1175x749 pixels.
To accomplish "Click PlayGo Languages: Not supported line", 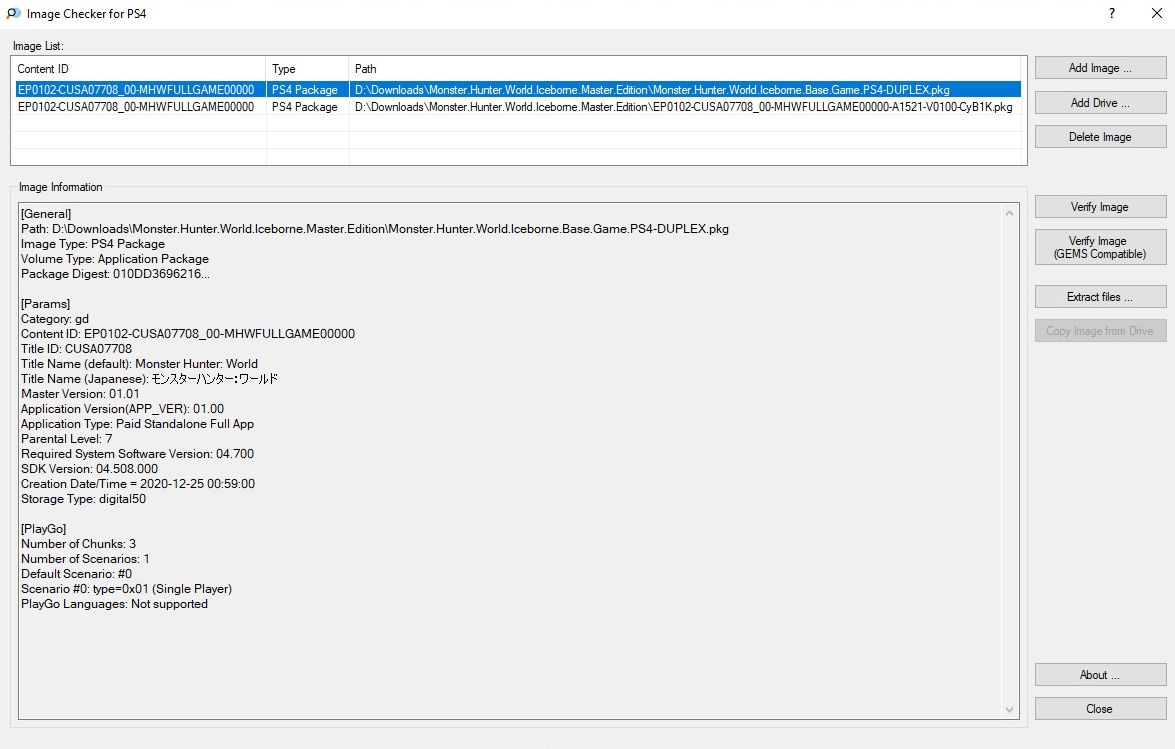I will [115, 604].
